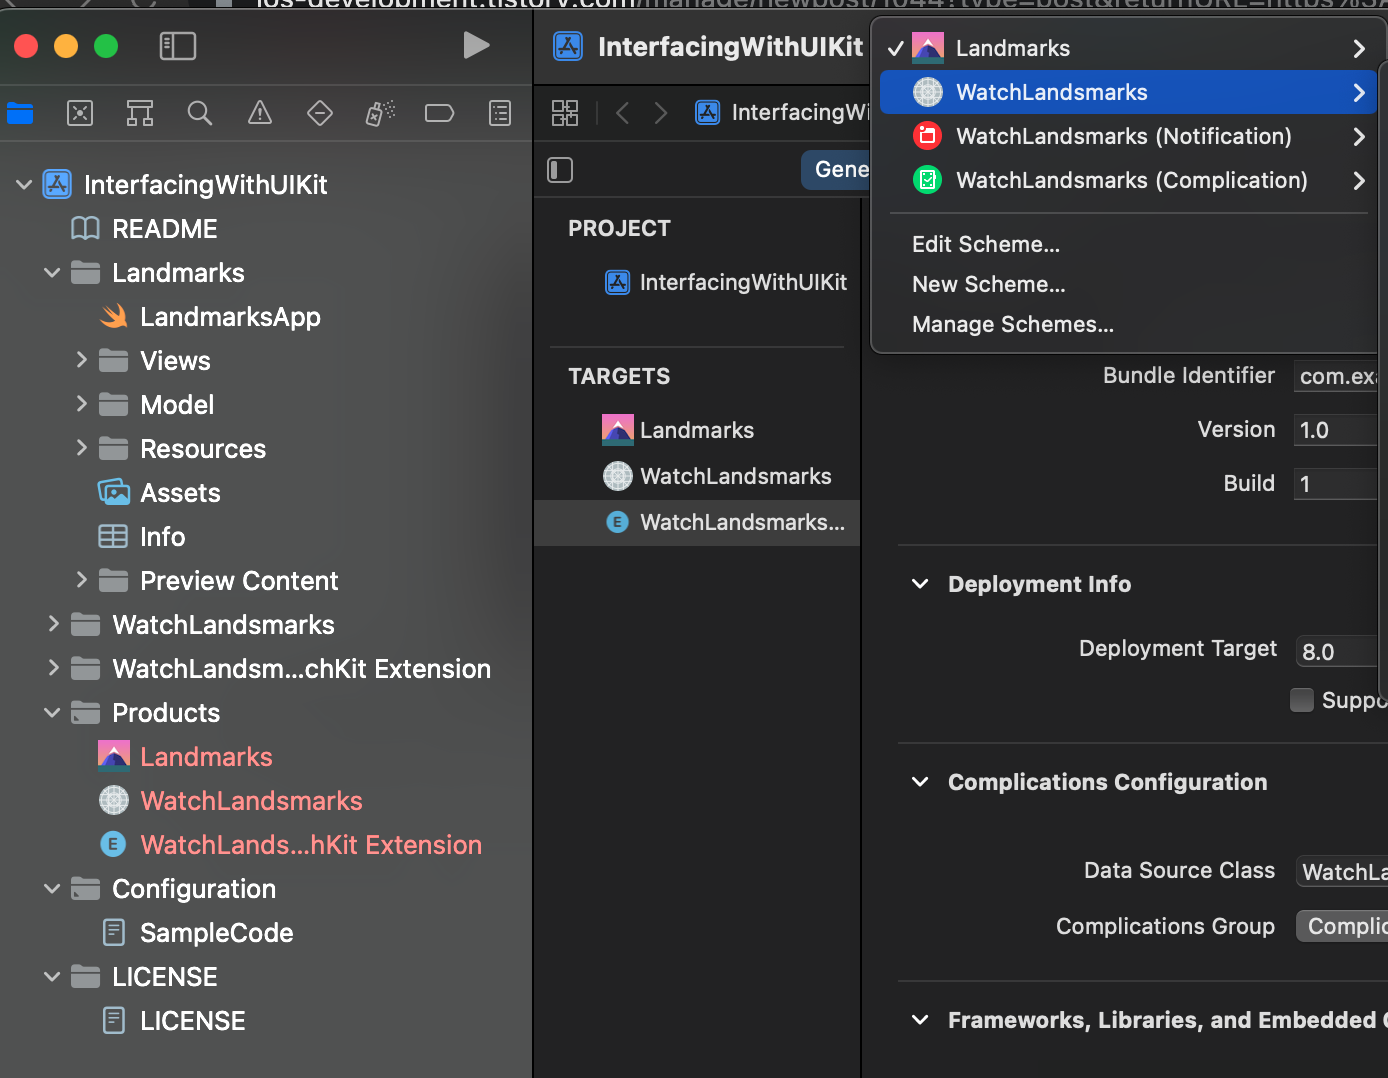Expand the WatchLandsm...chKit Extension folder
This screenshot has width=1388, height=1078.
pos(53,668)
